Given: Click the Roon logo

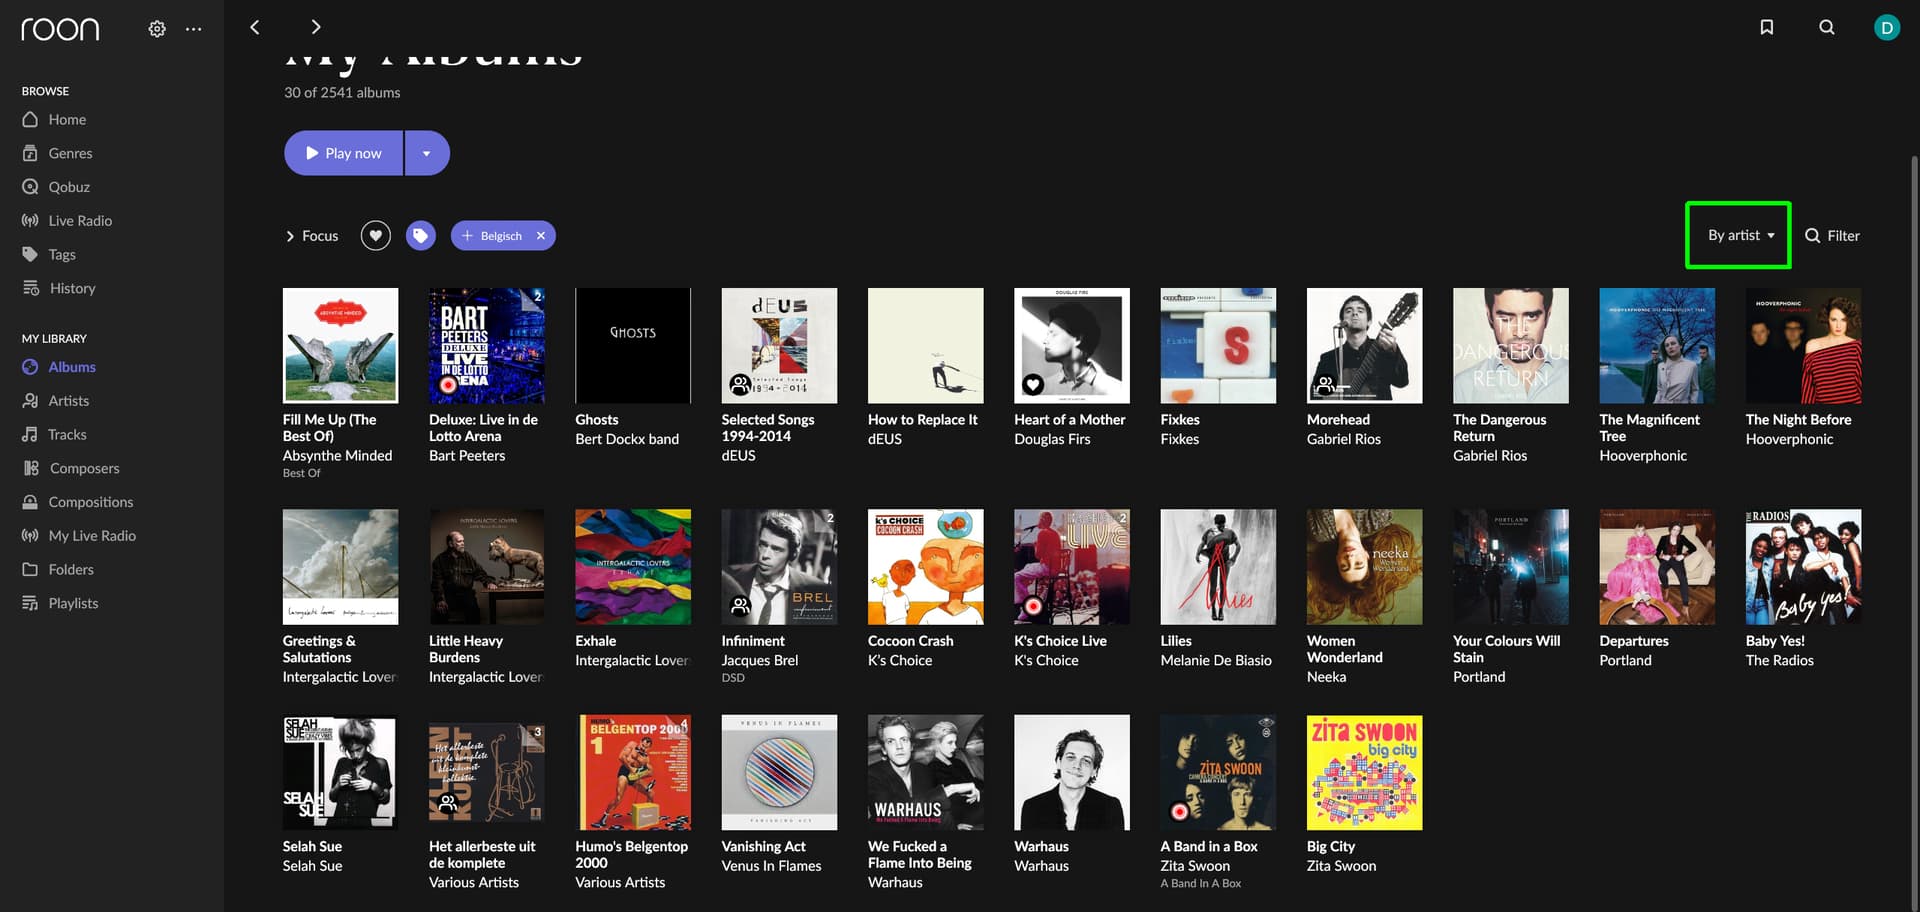Looking at the screenshot, I should click(60, 29).
